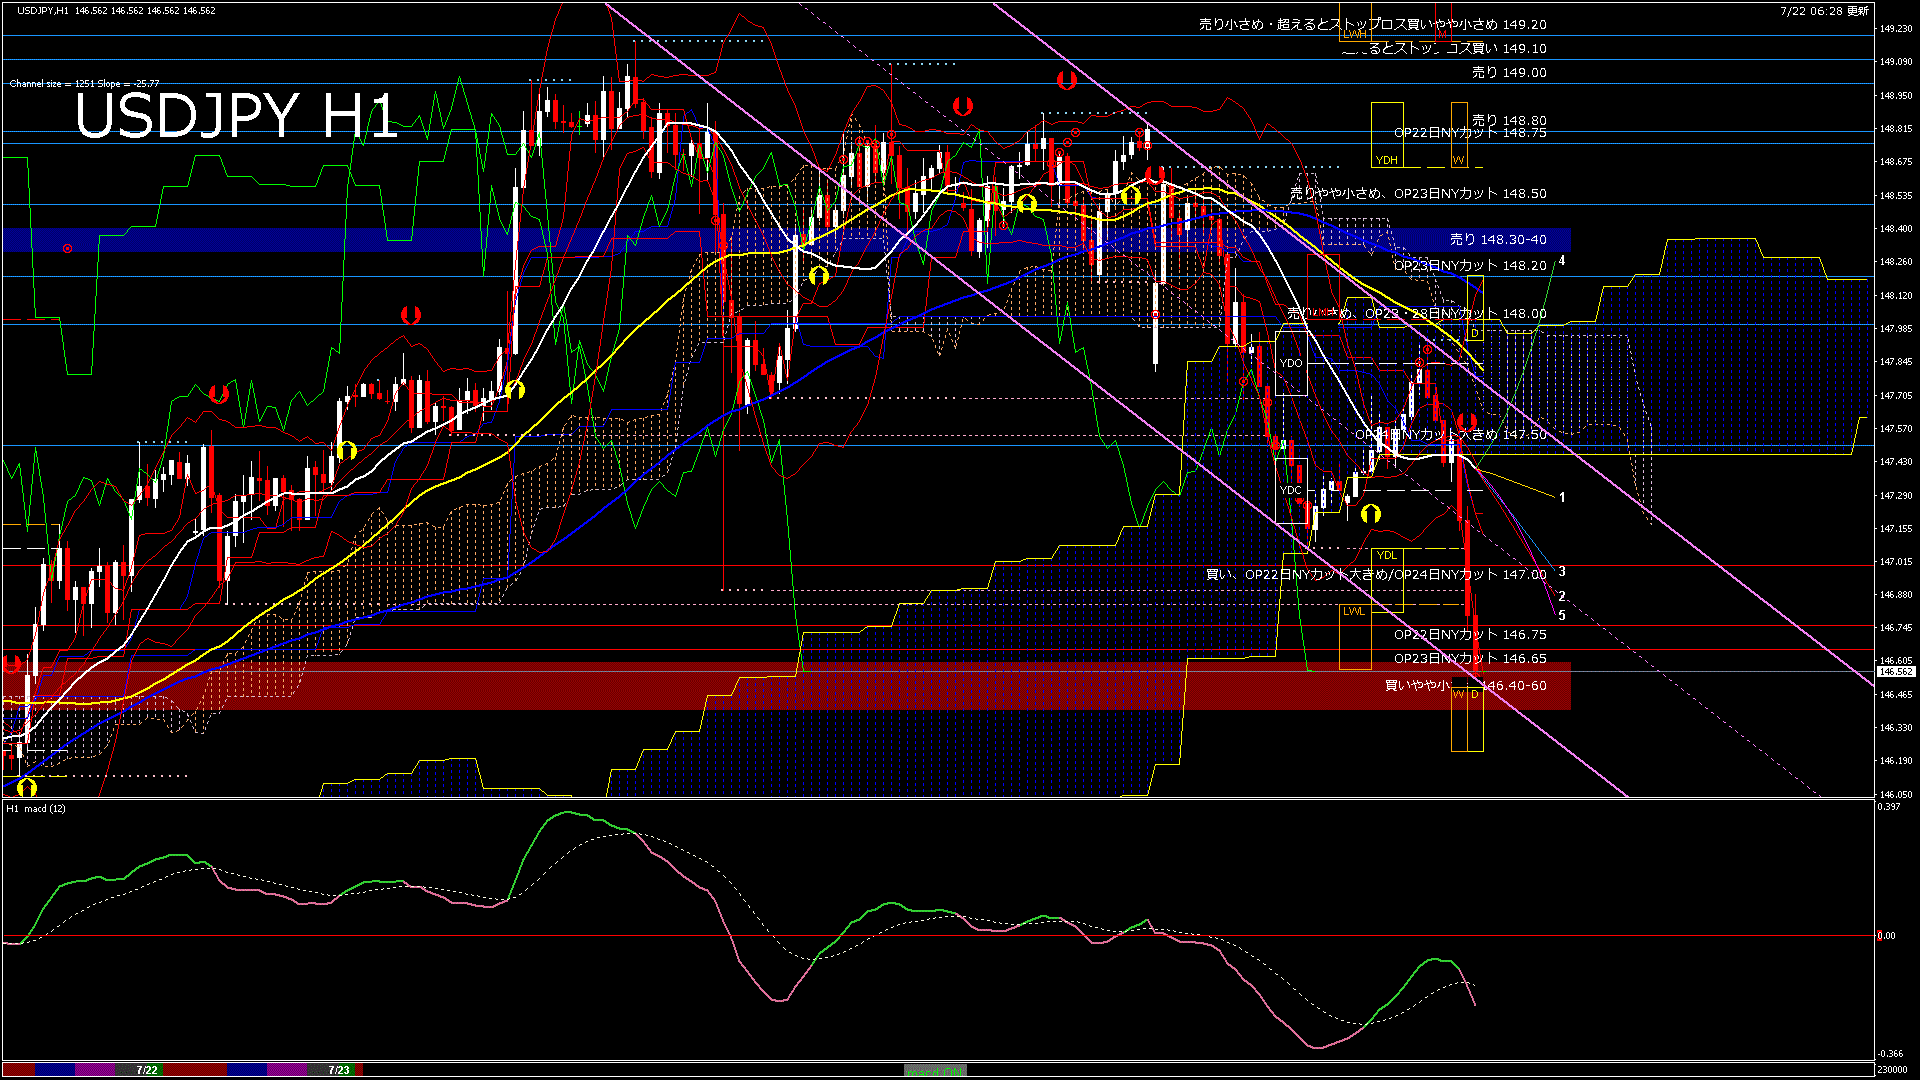Select the OP23・28日NYカット 148.00 label
This screenshot has width=1920, height=1080.
pyautogui.click(x=1416, y=313)
